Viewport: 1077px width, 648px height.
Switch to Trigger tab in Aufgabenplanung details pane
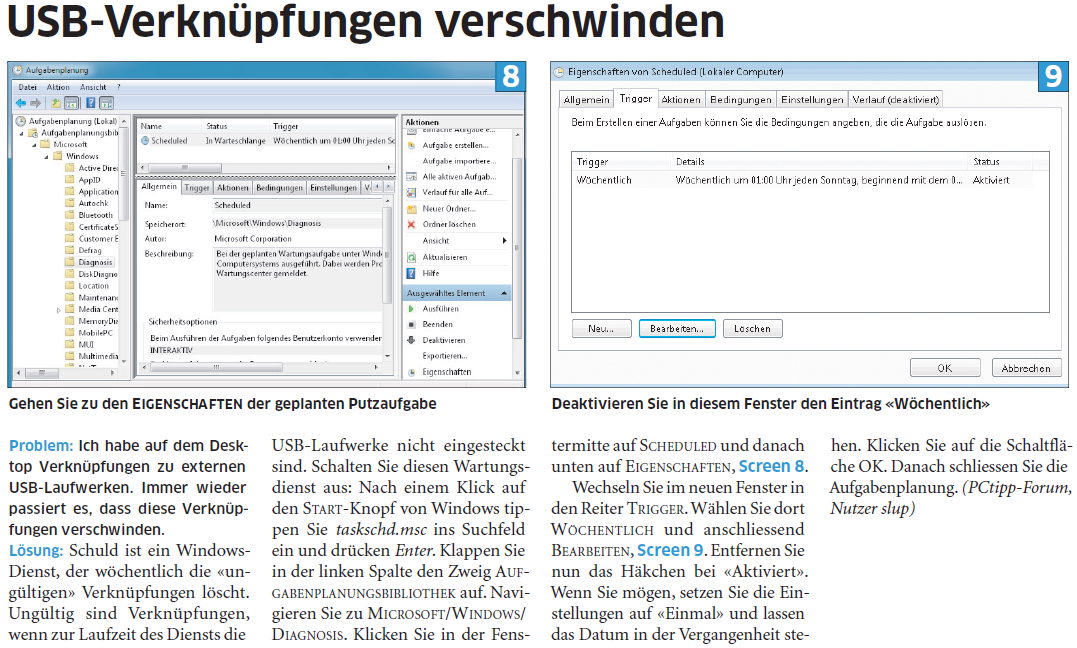coord(196,188)
